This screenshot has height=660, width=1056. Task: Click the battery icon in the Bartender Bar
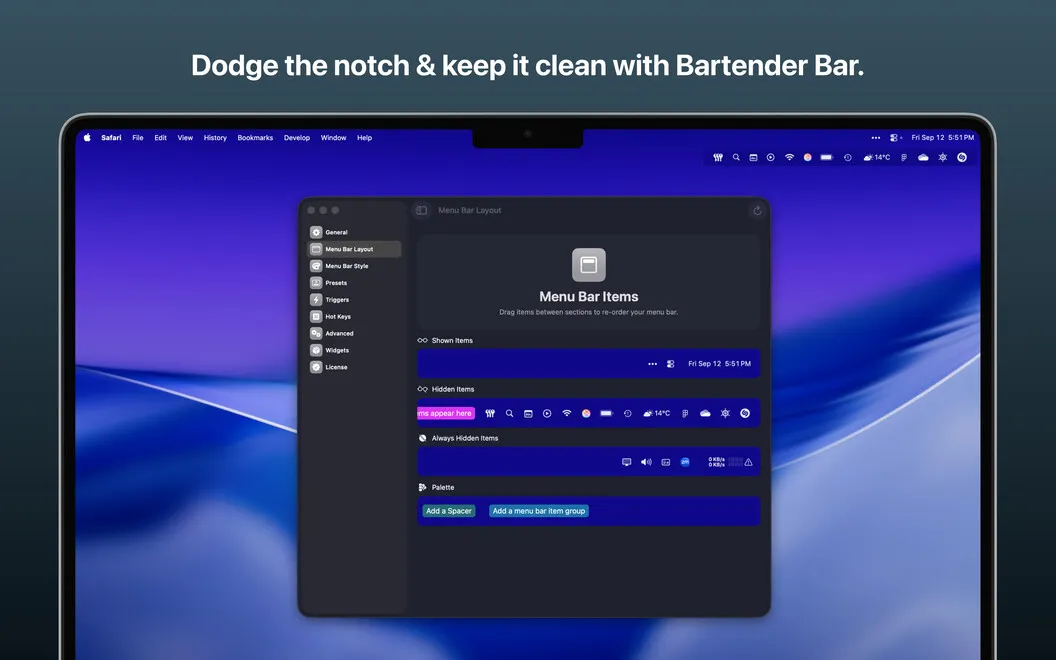827,158
